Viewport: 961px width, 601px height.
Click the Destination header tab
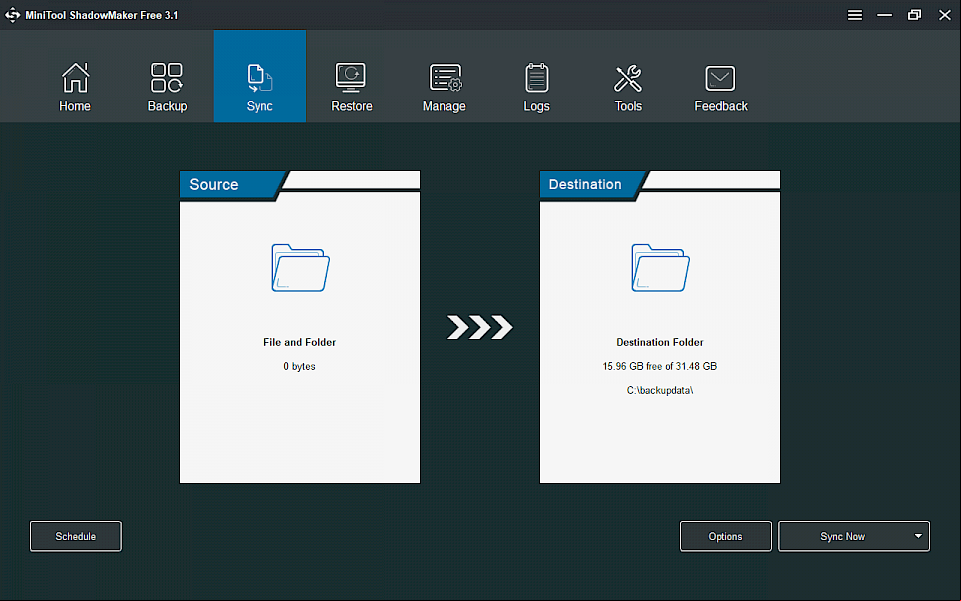point(590,184)
